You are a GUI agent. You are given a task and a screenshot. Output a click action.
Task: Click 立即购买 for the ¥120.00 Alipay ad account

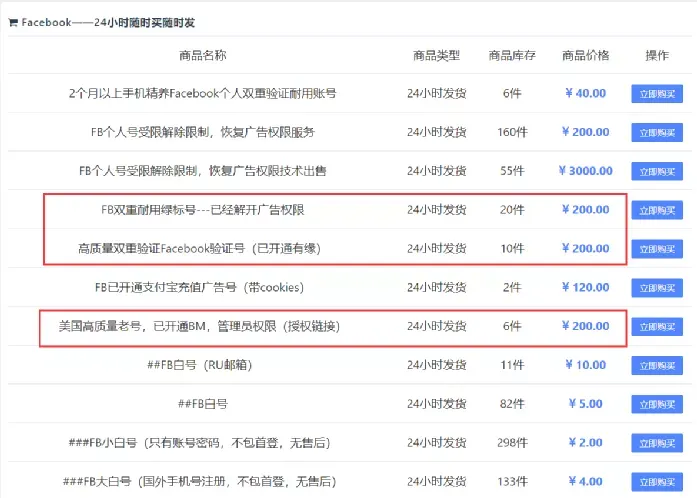coord(657,288)
